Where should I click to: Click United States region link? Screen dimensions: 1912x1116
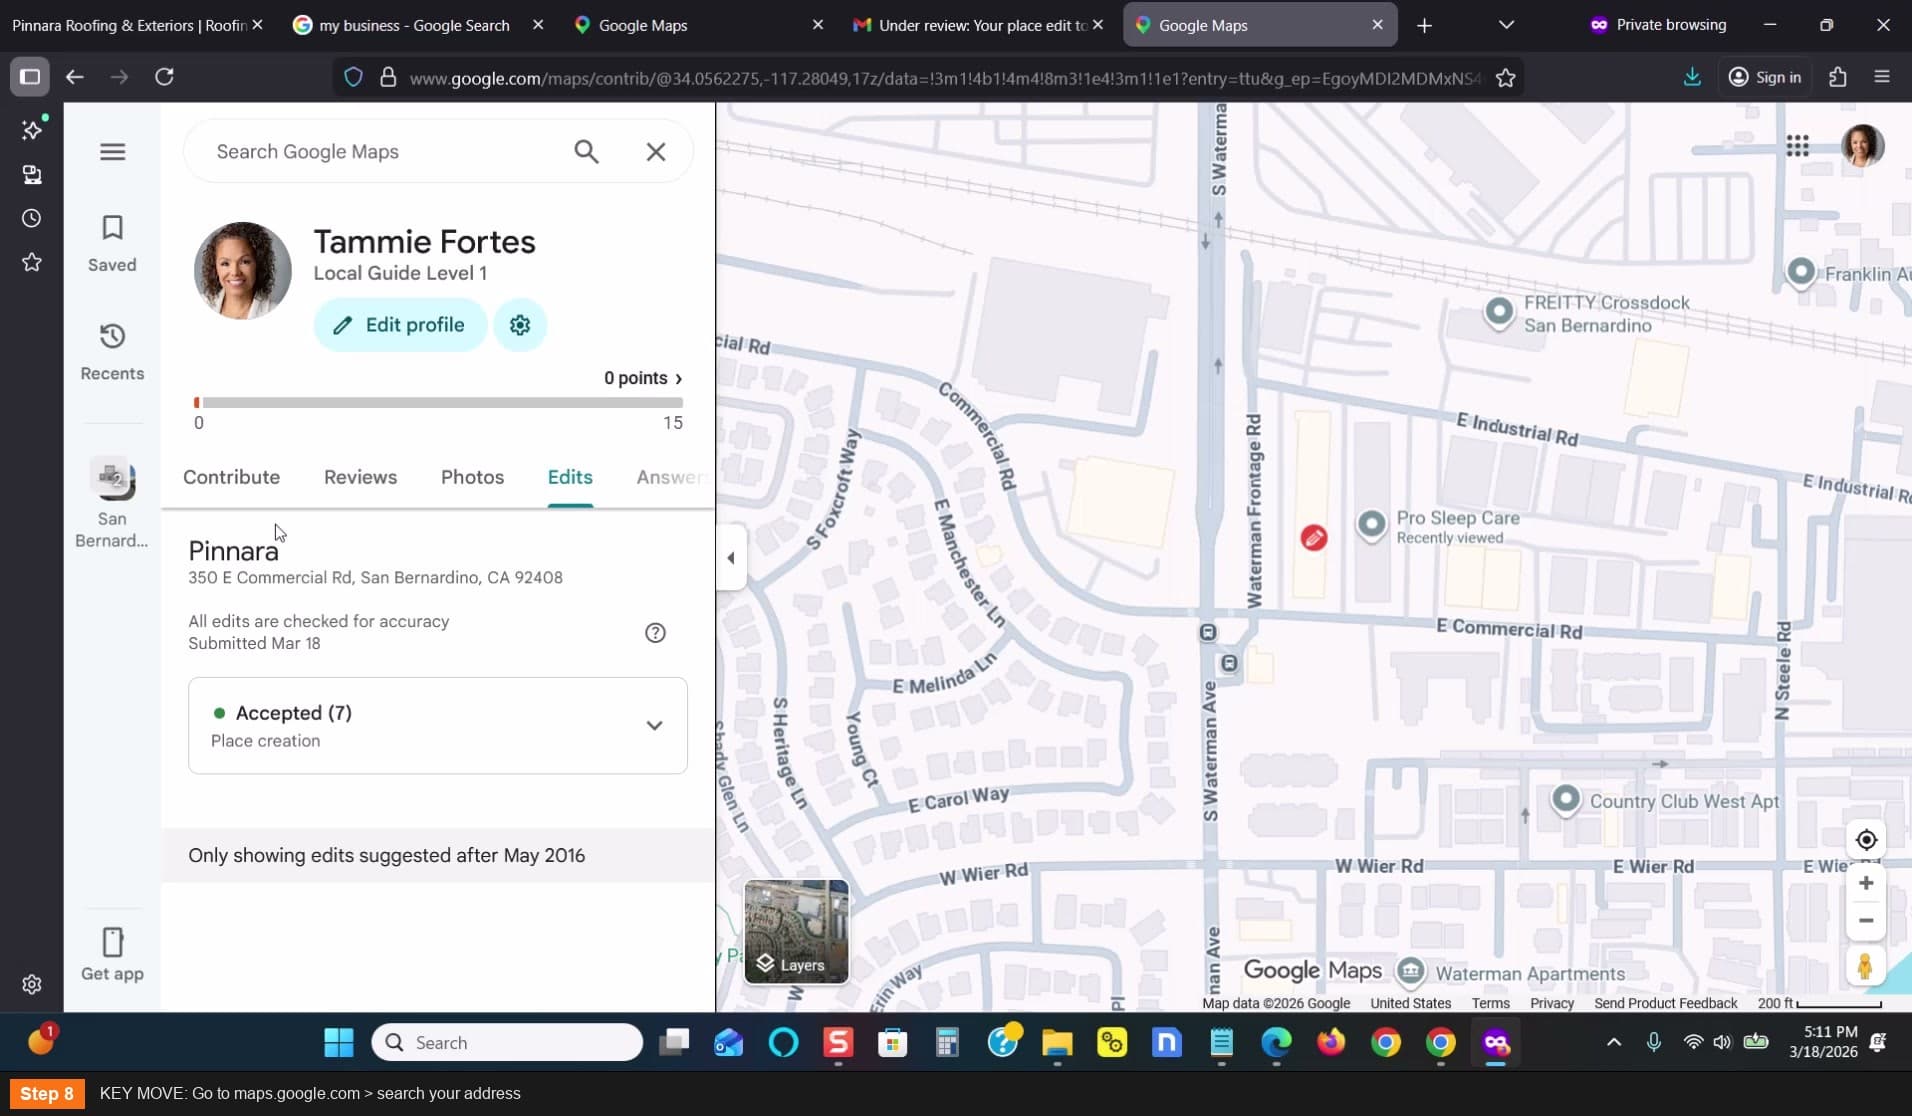pos(1410,1003)
